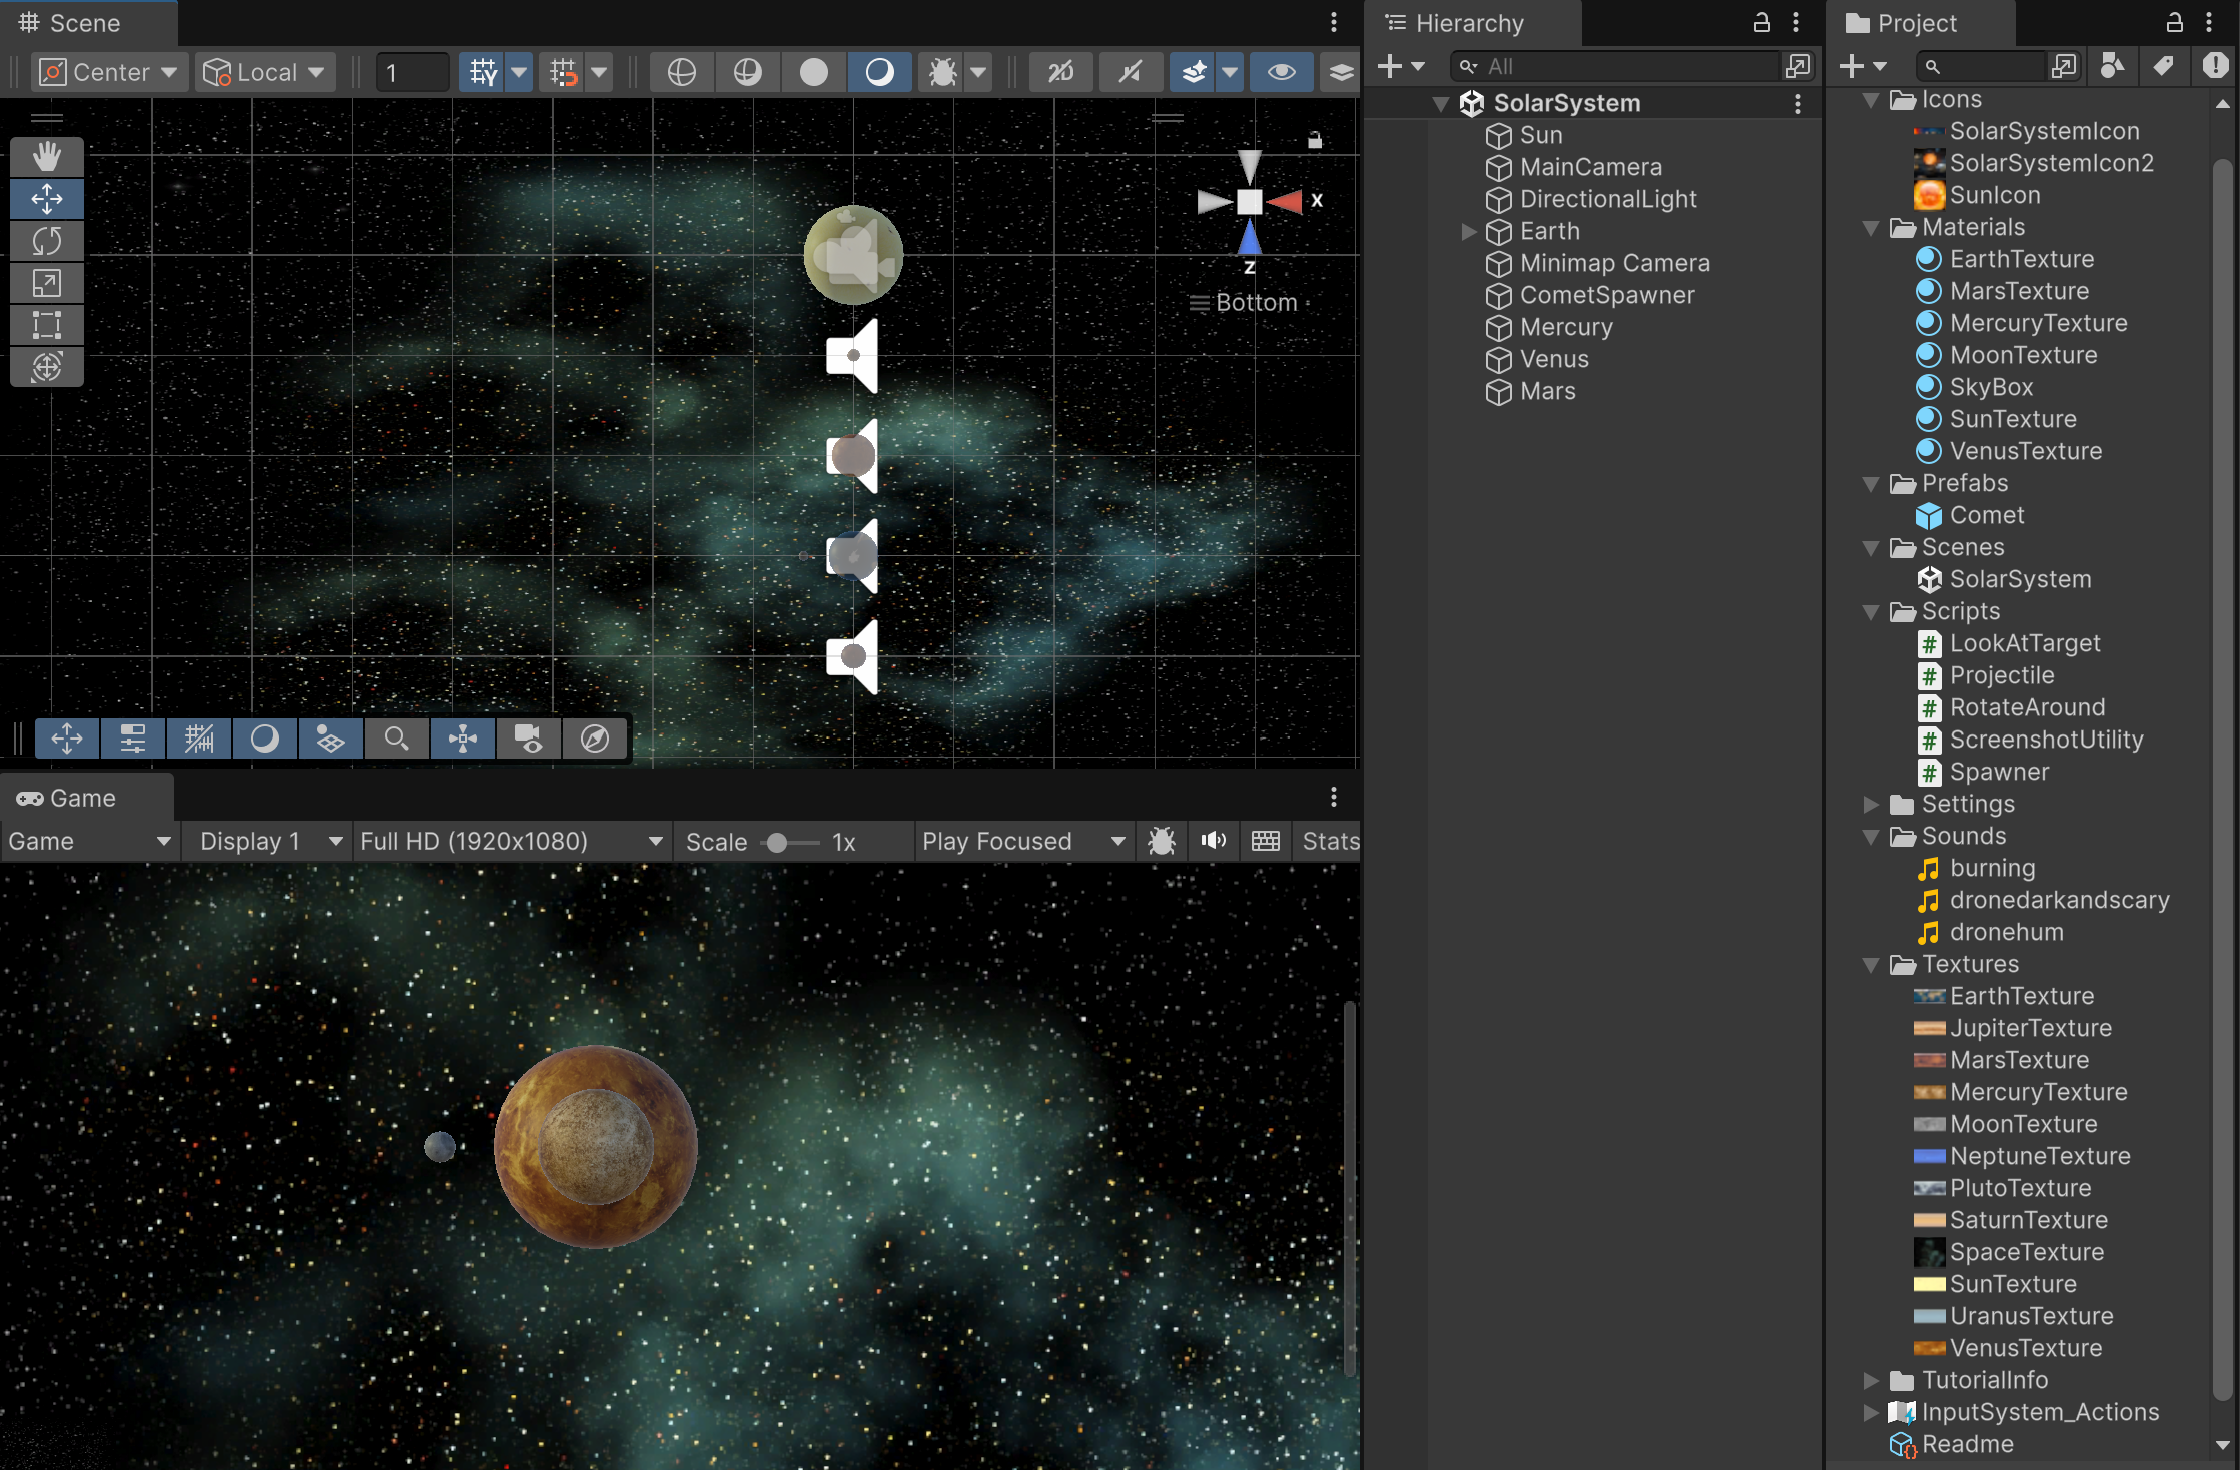2240x1470 pixels.
Task: Open the grid snapping options arrow
Action: [x=599, y=72]
